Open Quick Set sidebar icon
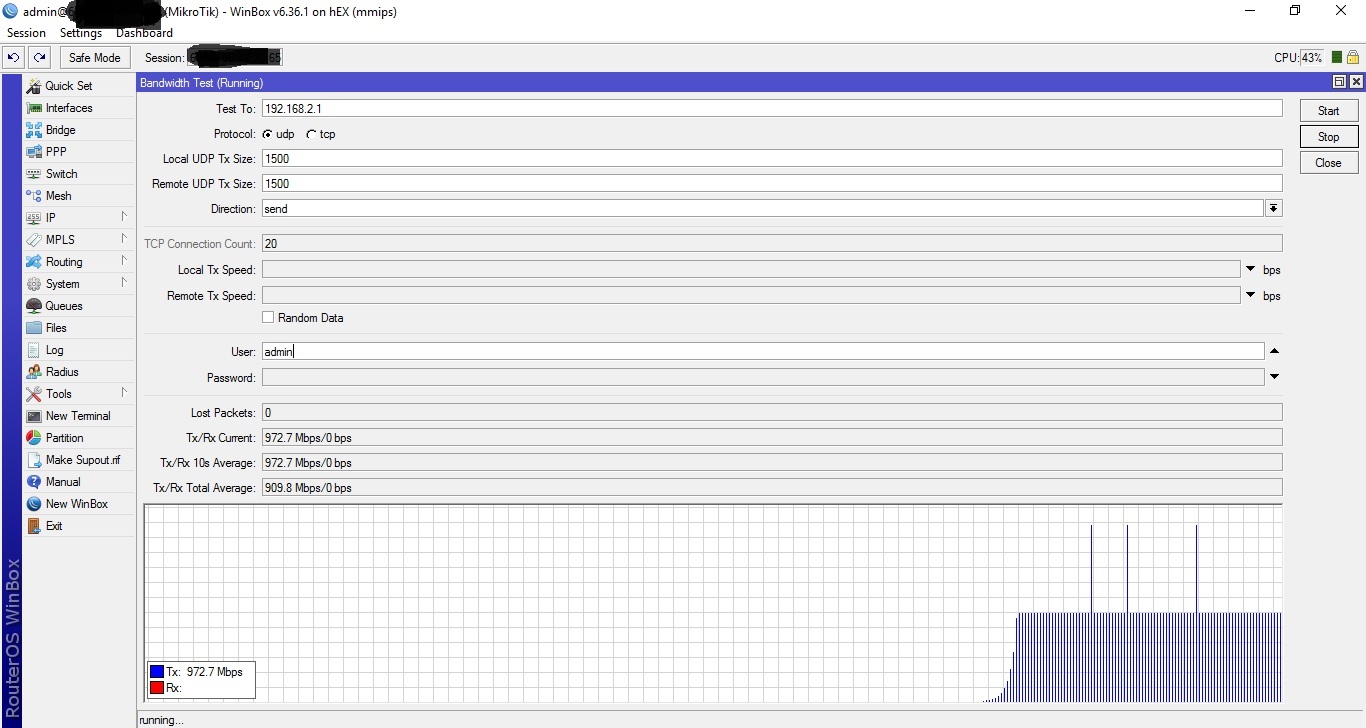Viewport: 1366px width, 728px height. pos(34,86)
